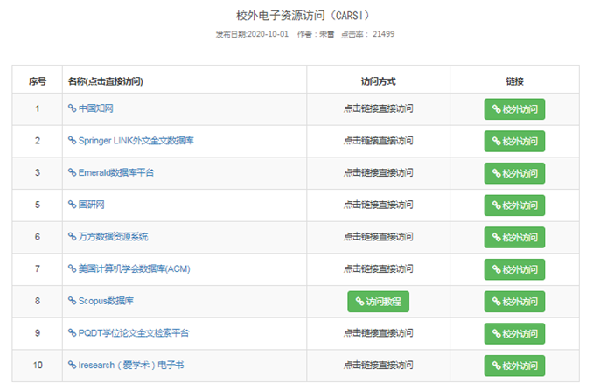Click 校外访问 button for iresearch row
The width and height of the screenshot is (600, 390).
pyautogui.click(x=515, y=366)
